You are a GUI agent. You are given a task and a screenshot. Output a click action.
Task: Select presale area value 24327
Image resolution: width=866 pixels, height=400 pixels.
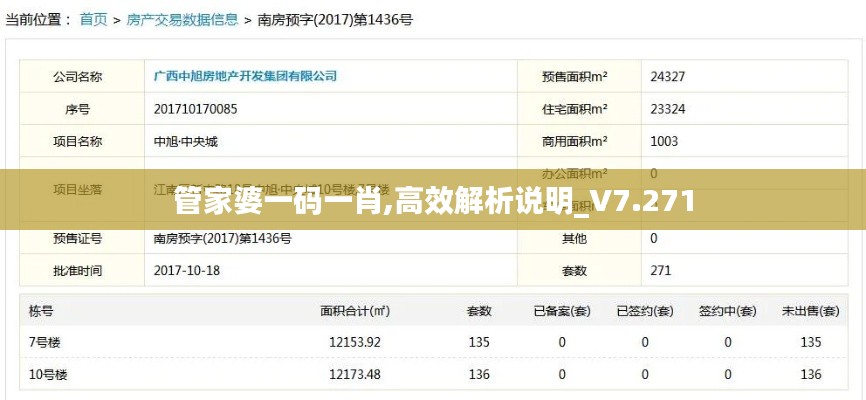pos(667,77)
